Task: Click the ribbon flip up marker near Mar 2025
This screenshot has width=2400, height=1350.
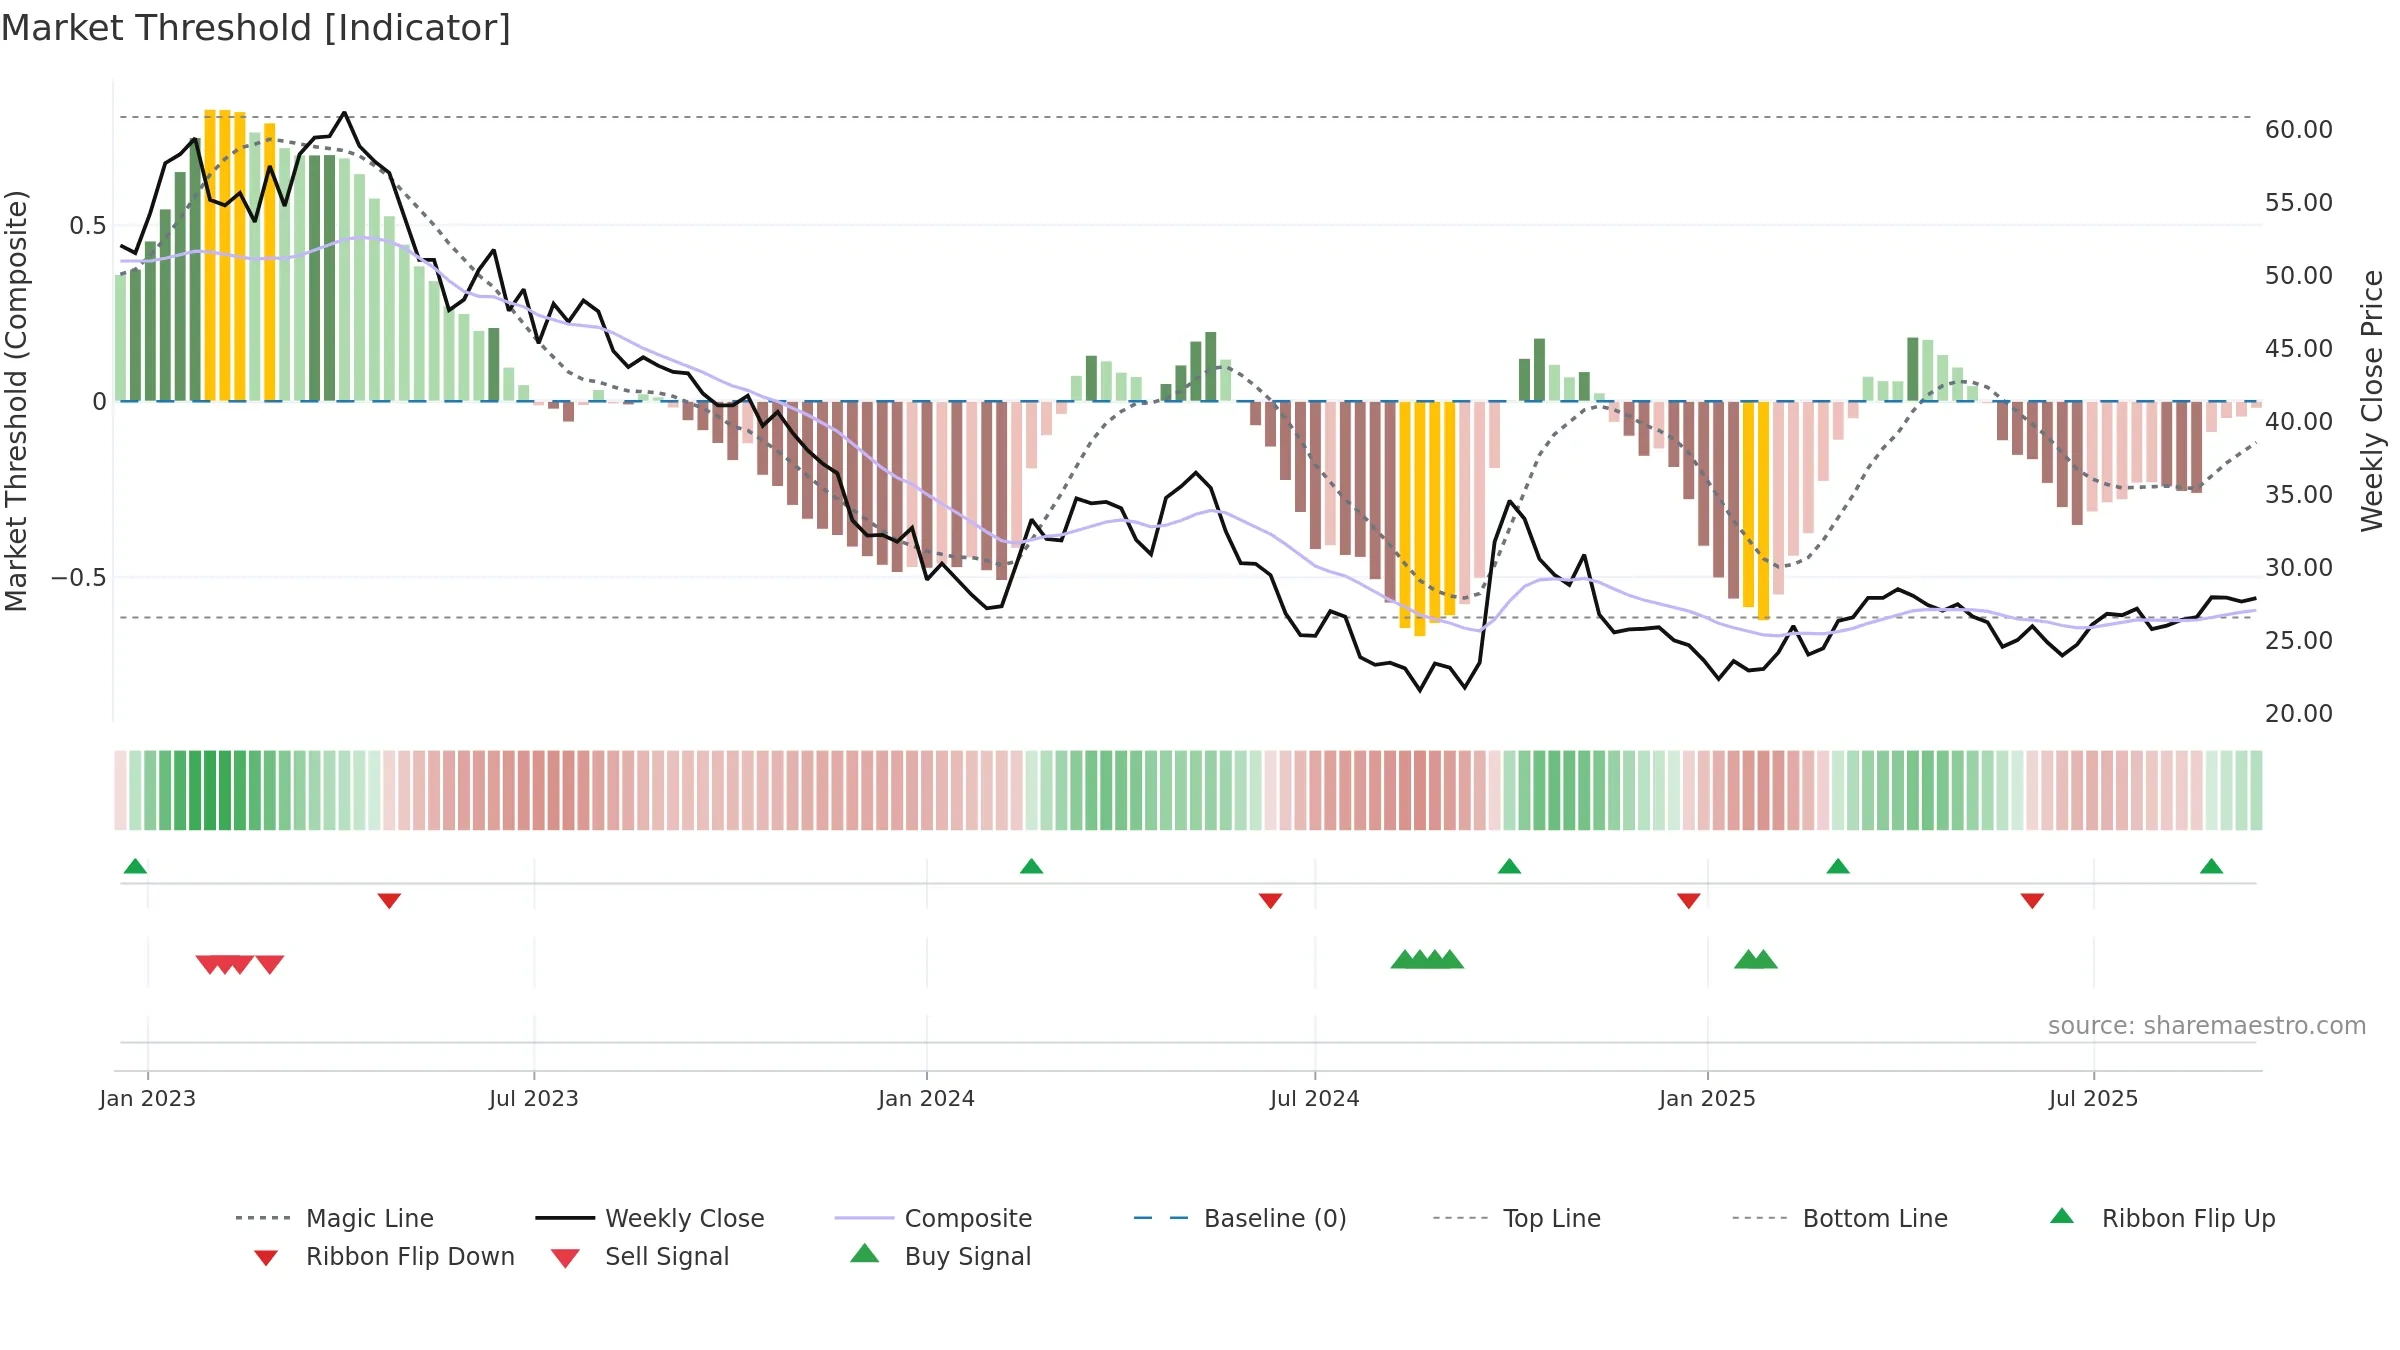Action: [x=1837, y=866]
